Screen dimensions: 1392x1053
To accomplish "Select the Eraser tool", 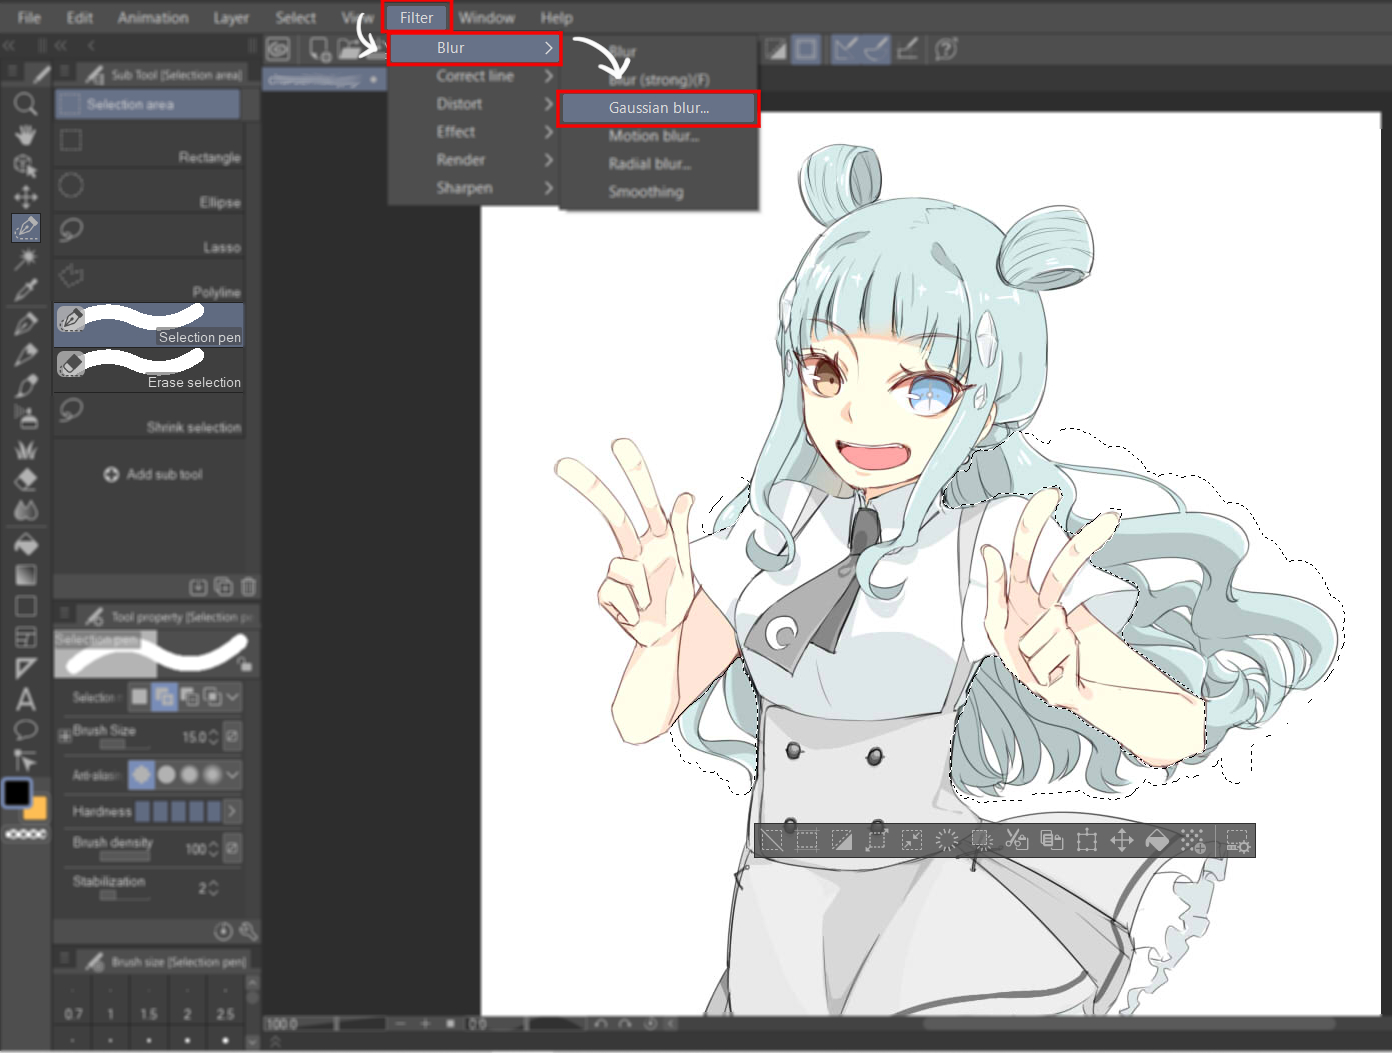I will point(26,477).
